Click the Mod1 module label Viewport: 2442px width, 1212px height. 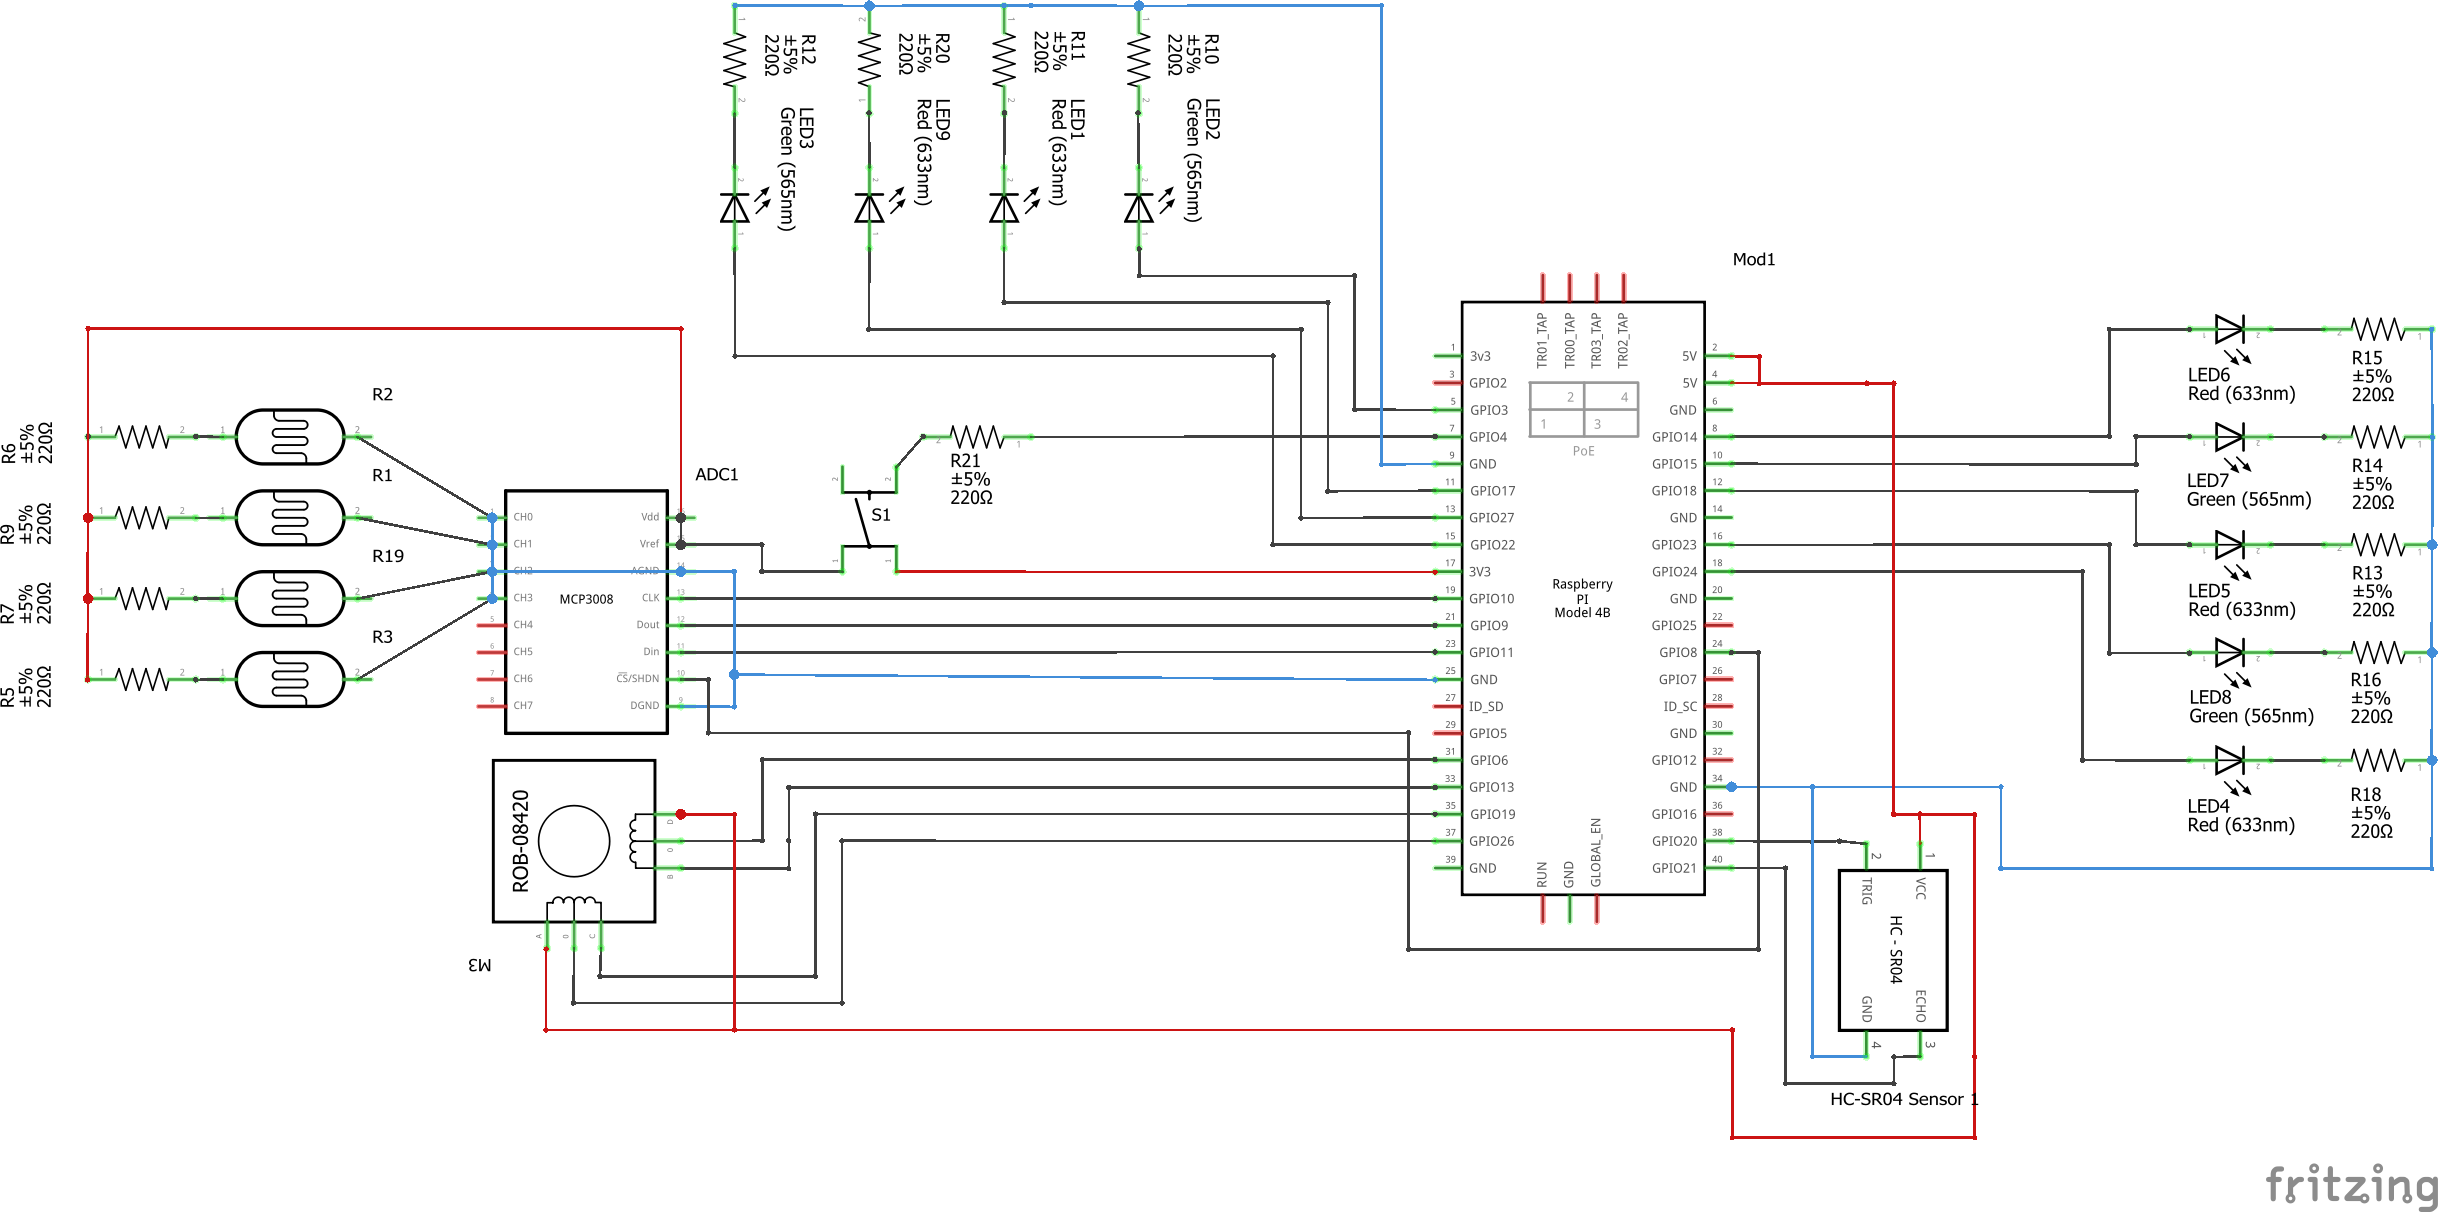click(x=1753, y=260)
